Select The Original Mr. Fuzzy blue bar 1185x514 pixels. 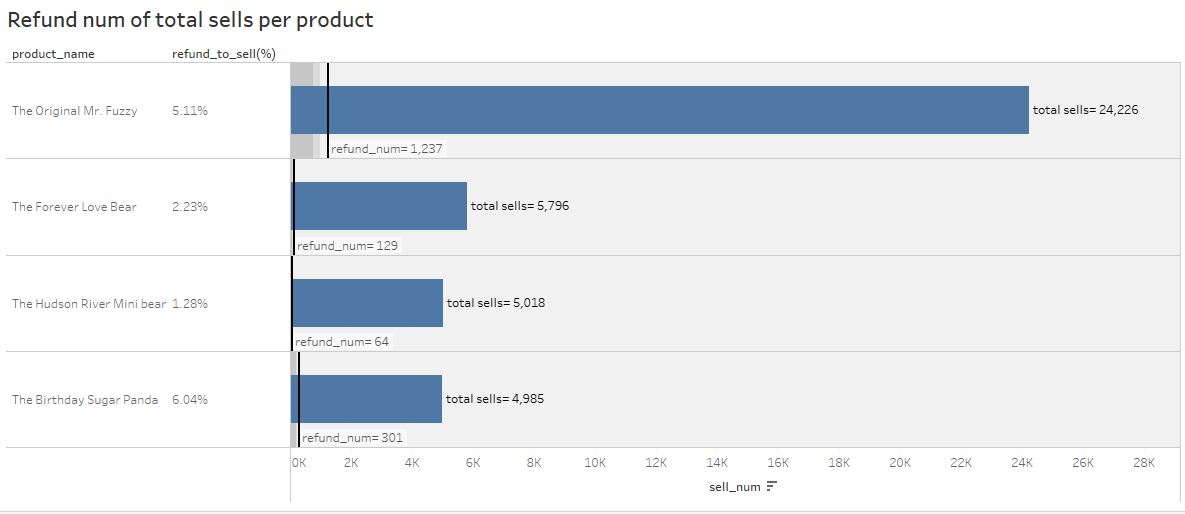(x=660, y=110)
